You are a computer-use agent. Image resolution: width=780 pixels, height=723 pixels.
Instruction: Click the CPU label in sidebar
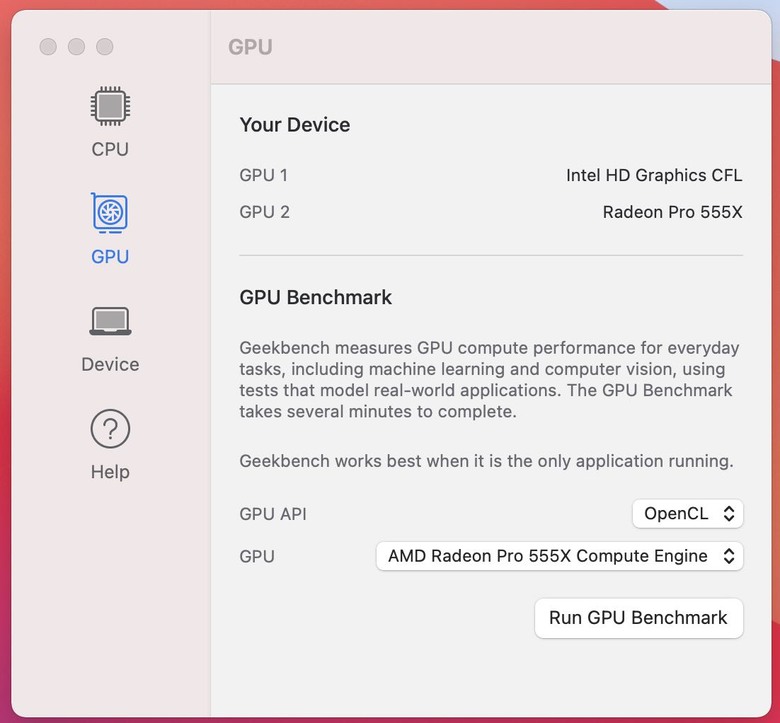click(x=110, y=149)
